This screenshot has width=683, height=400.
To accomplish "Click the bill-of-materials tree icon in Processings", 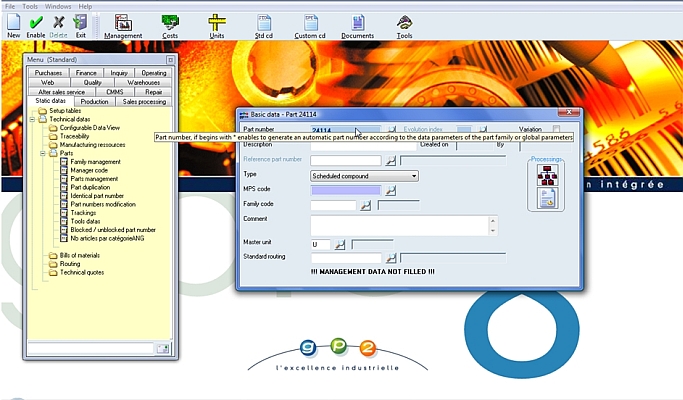I will tap(548, 176).
